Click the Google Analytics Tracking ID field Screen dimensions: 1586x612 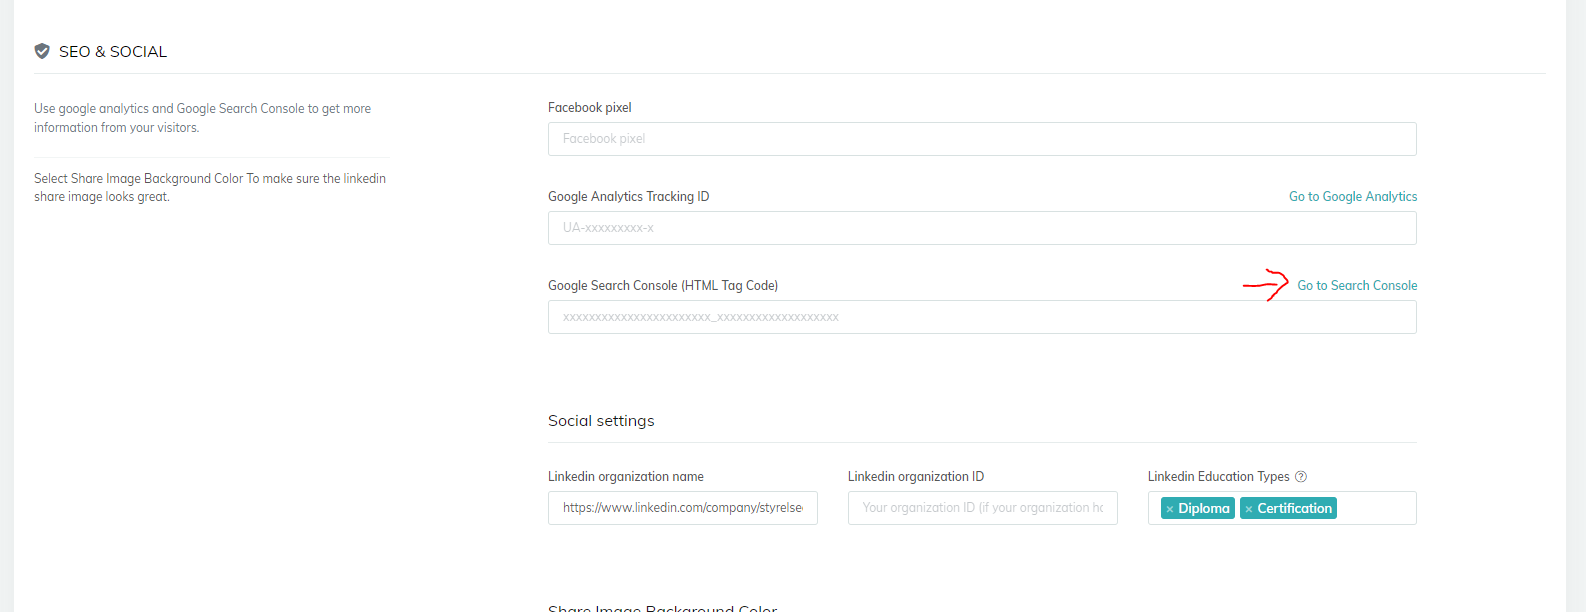click(x=981, y=228)
